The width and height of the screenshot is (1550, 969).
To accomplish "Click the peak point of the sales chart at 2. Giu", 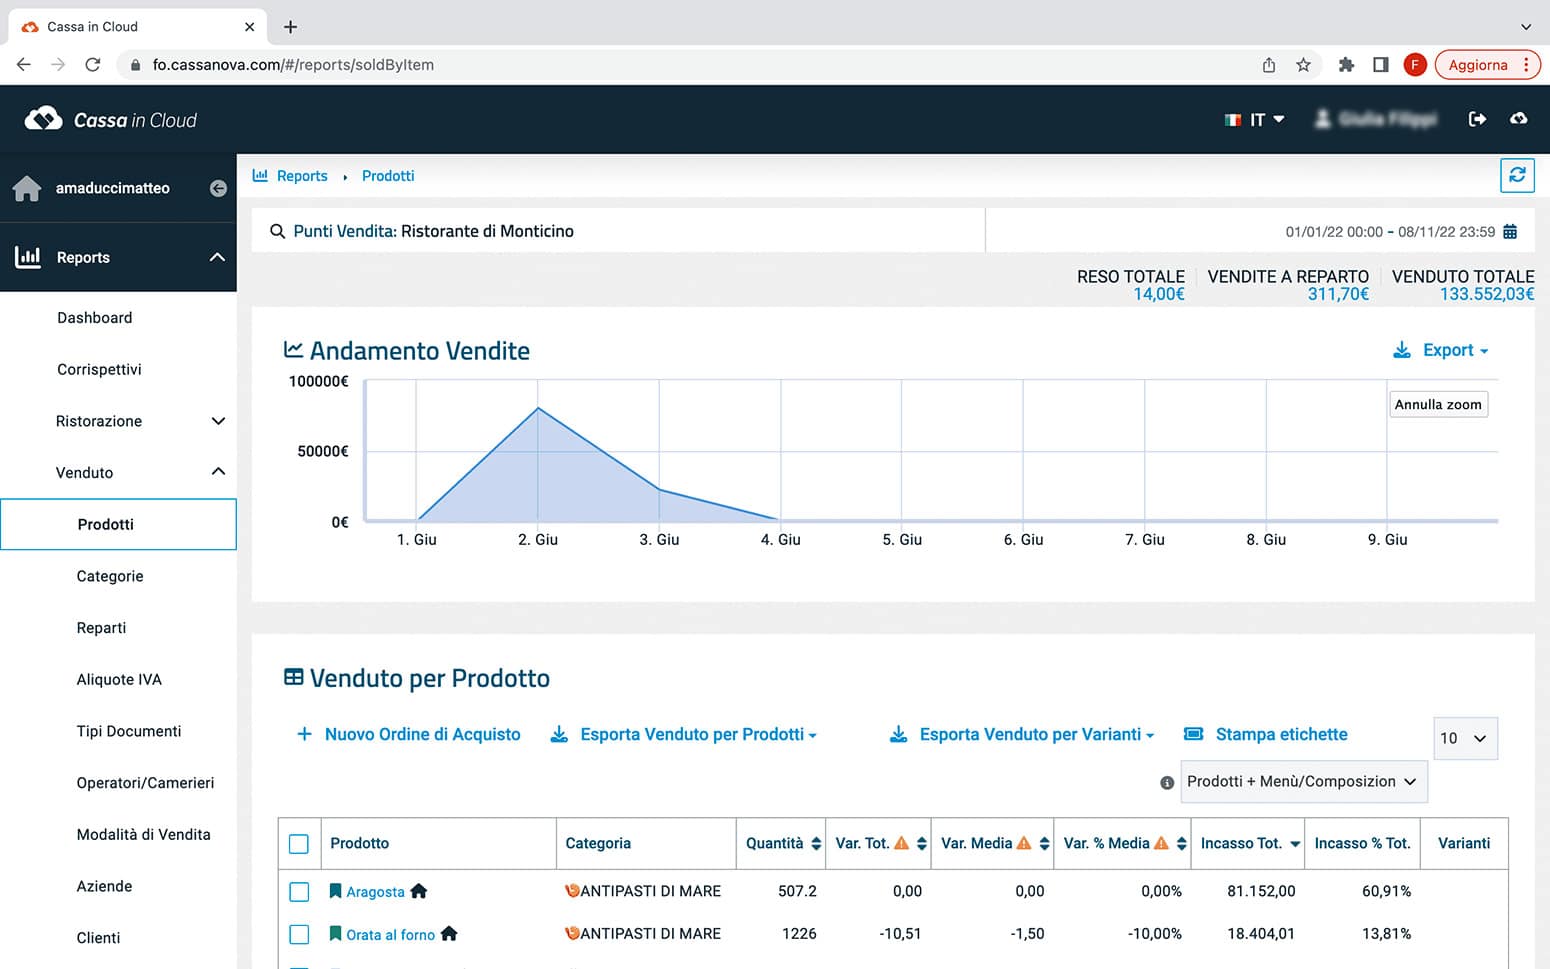I will click(x=538, y=407).
